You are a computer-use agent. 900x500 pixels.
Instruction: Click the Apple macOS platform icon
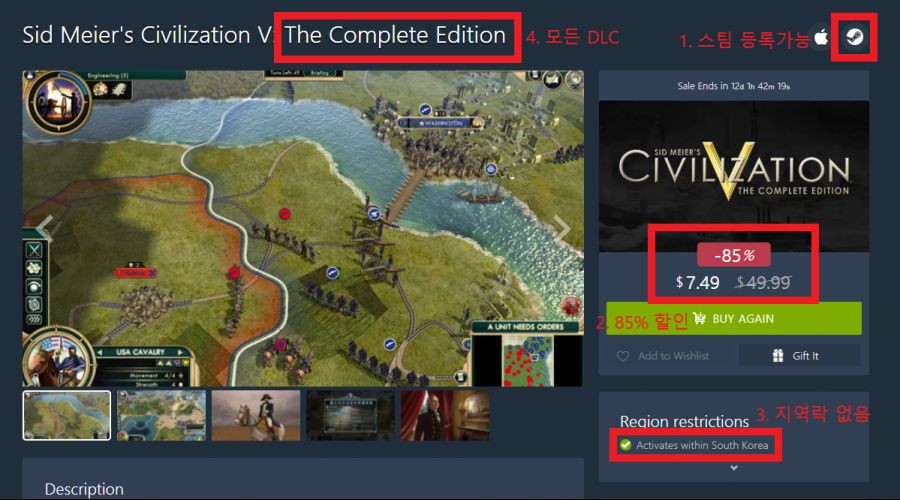[x=821, y=37]
